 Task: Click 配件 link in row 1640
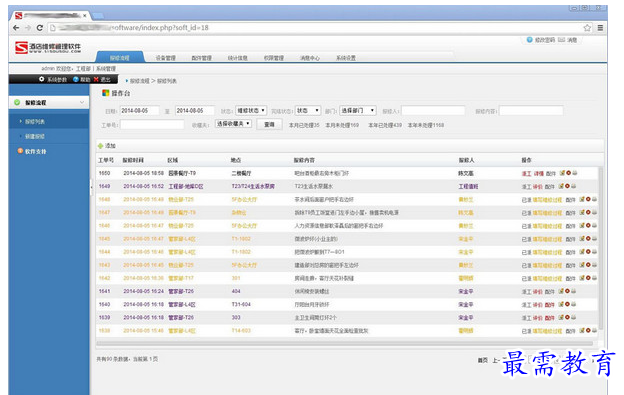click(x=550, y=305)
